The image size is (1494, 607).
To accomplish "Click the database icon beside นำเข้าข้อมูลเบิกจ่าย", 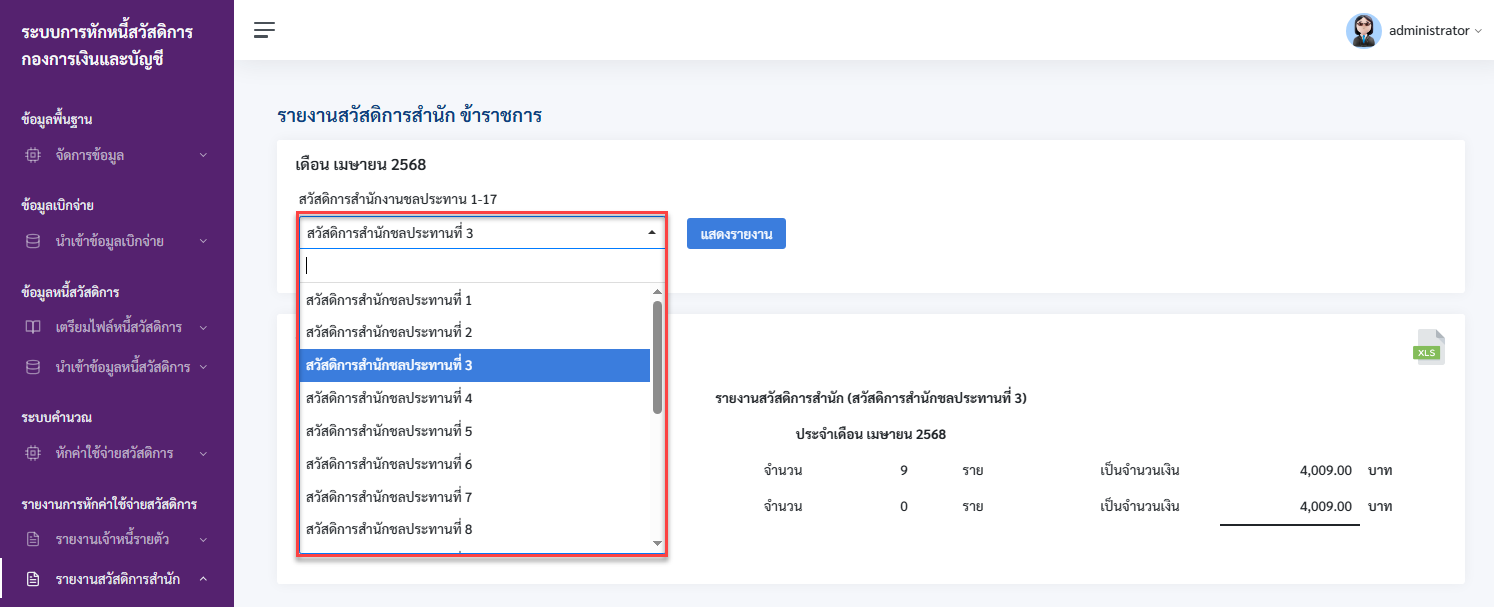I will [33, 241].
